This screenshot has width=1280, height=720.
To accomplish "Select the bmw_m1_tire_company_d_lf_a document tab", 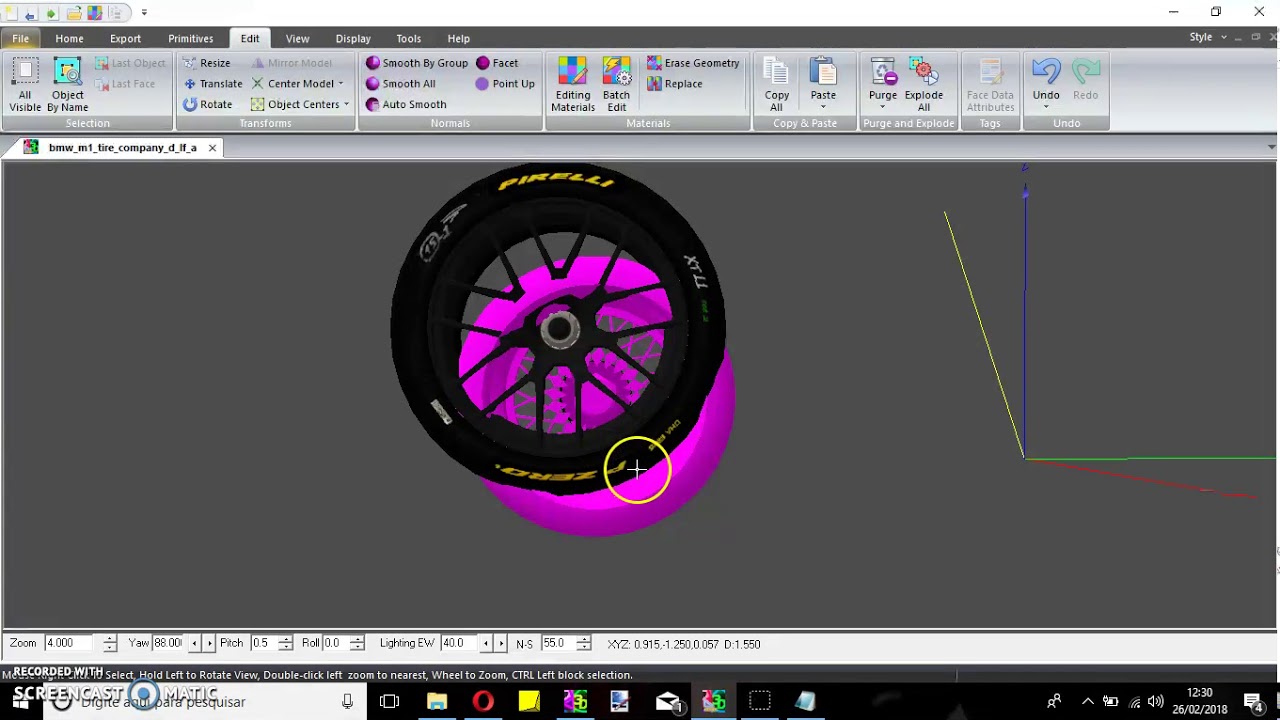I will 122,147.
